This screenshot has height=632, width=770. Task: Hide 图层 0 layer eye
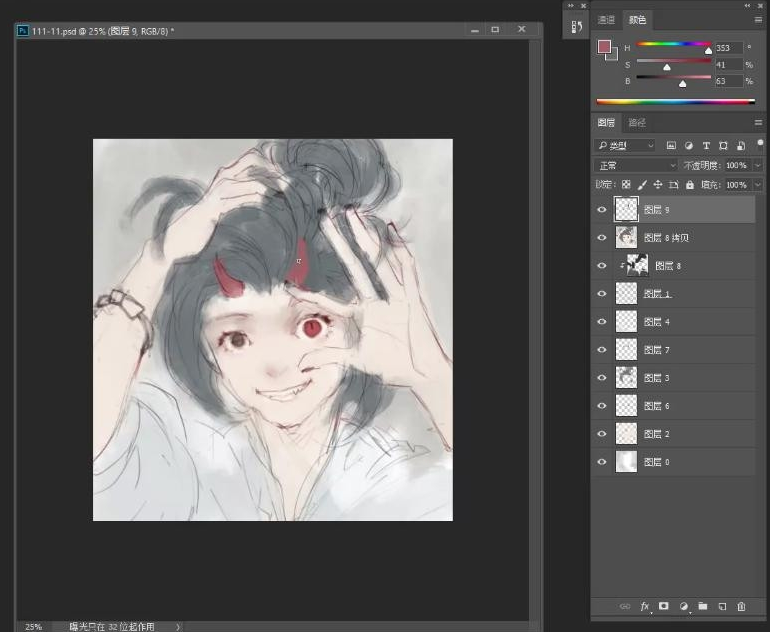click(x=601, y=462)
